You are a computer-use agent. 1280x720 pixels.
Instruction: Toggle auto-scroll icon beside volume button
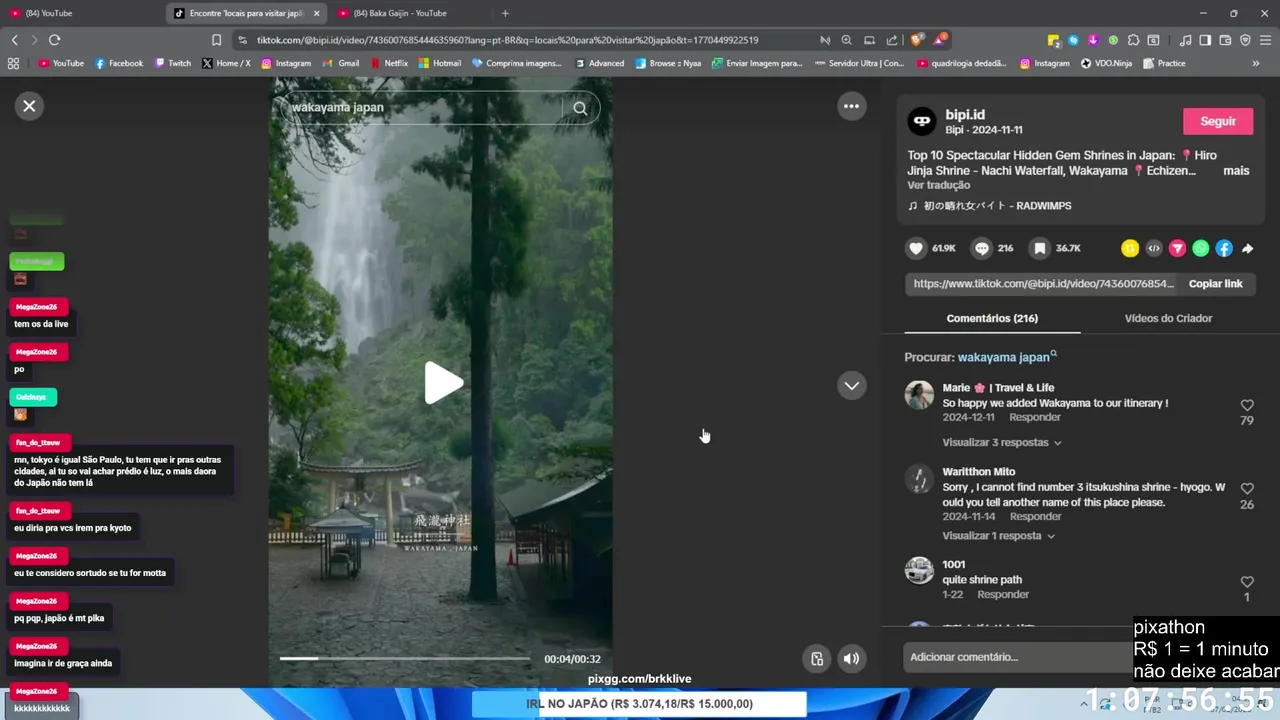[x=817, y=658]
